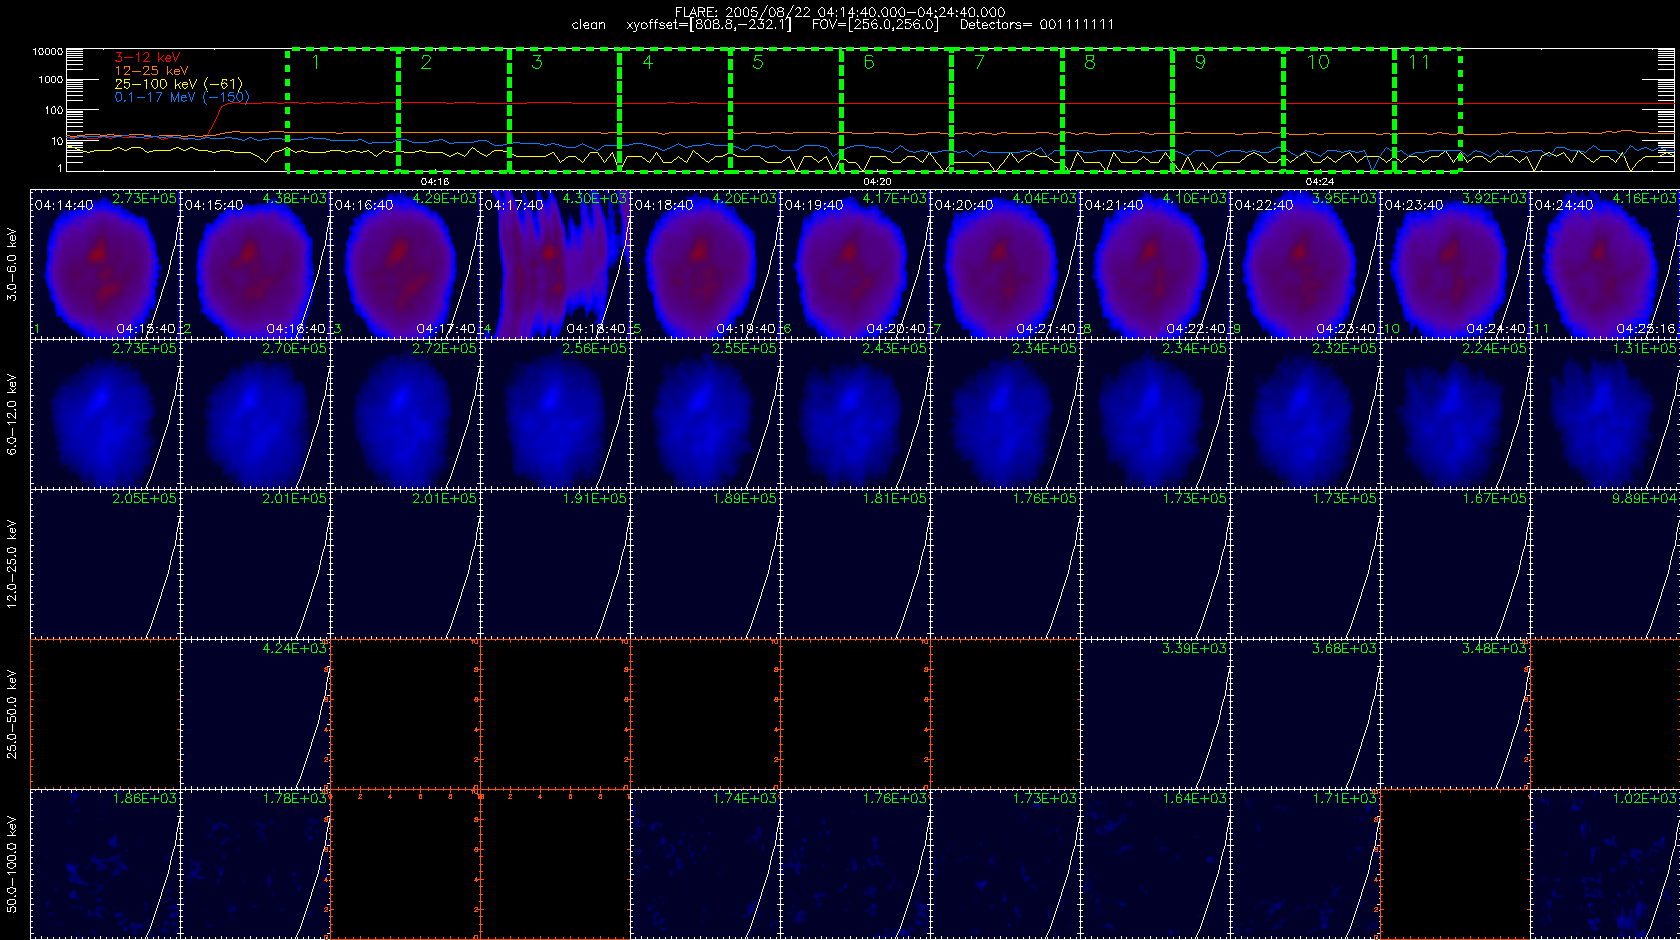Click the 12.0-25.0 keV panel labeled 1.91E+05
The image size is (1680, 940).
tap(555, 564)
